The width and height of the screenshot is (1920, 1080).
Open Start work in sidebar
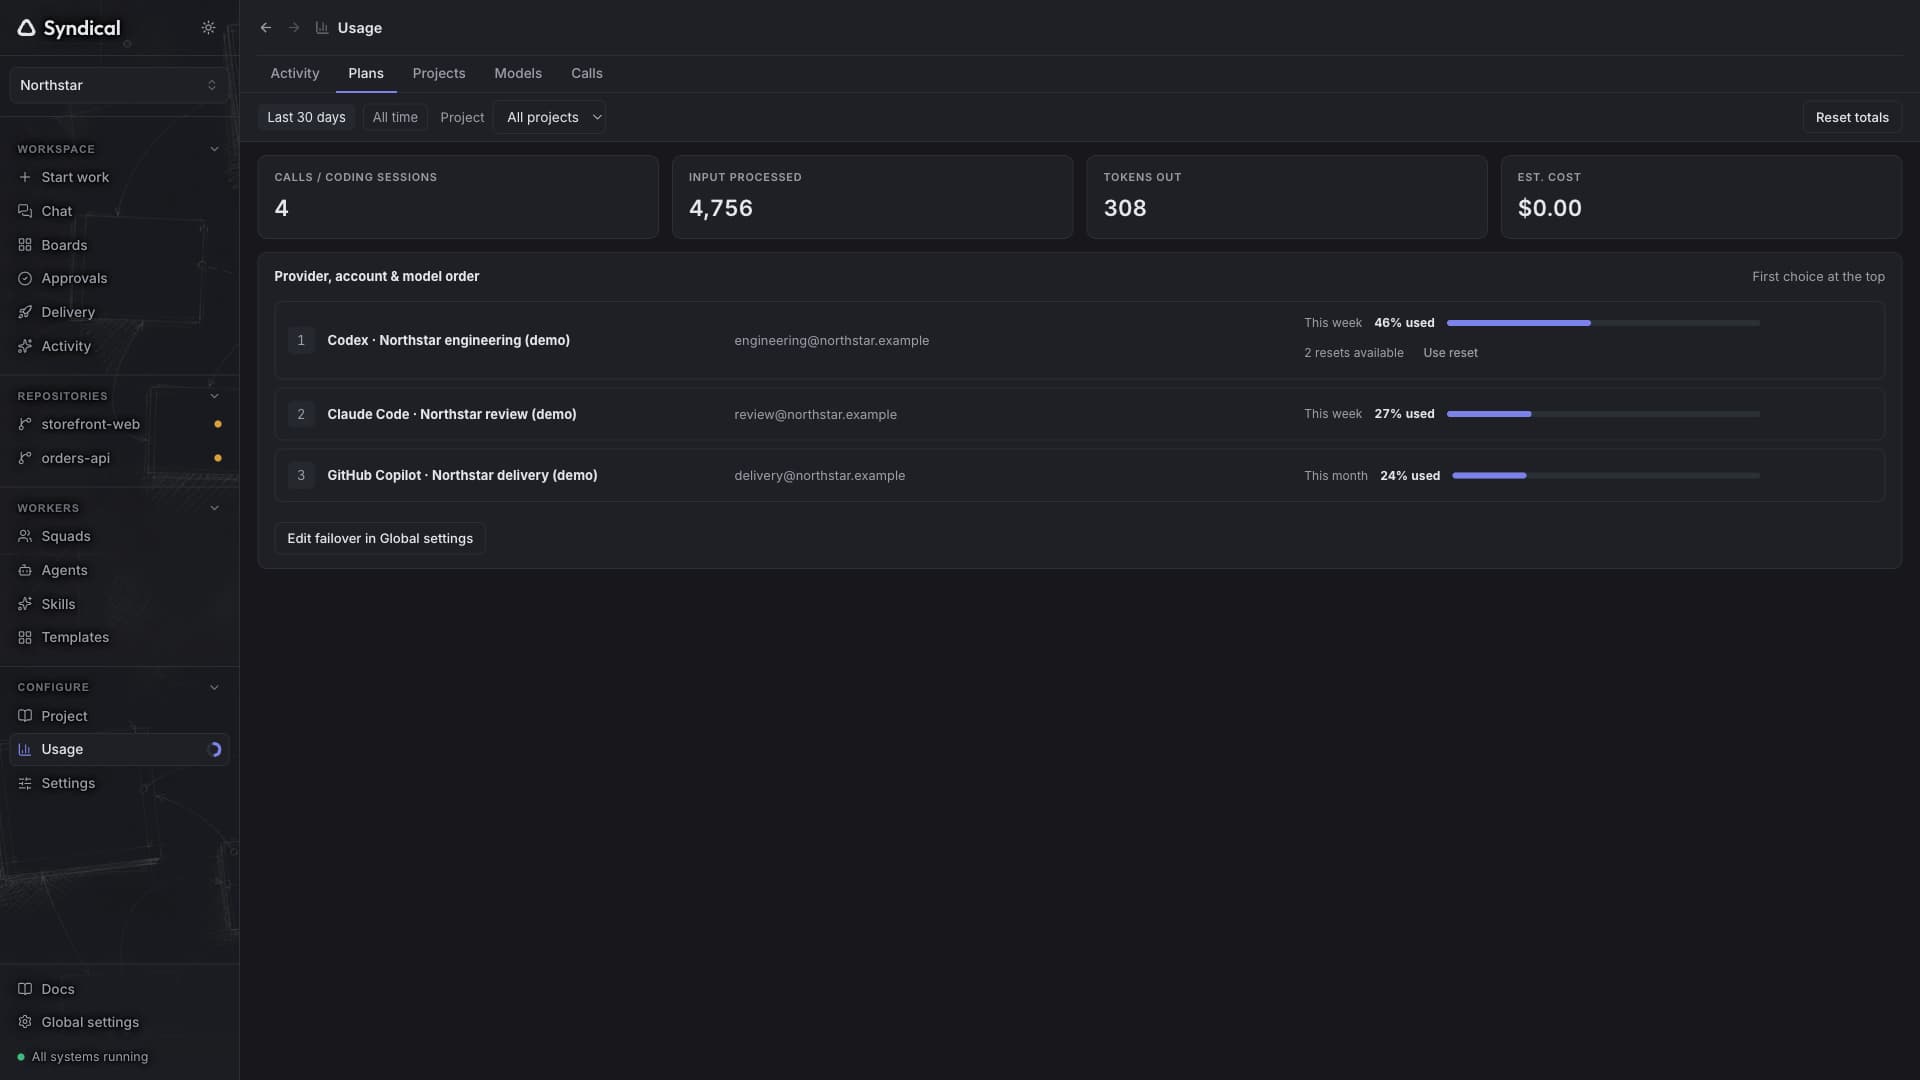point(119,177)
